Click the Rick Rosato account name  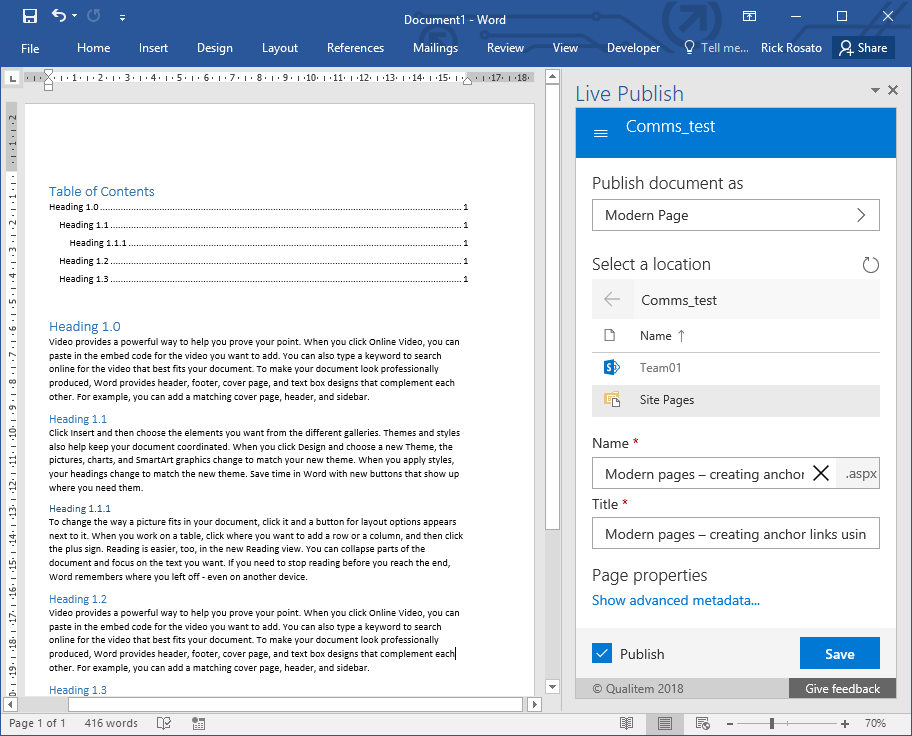tap(791, 48)
